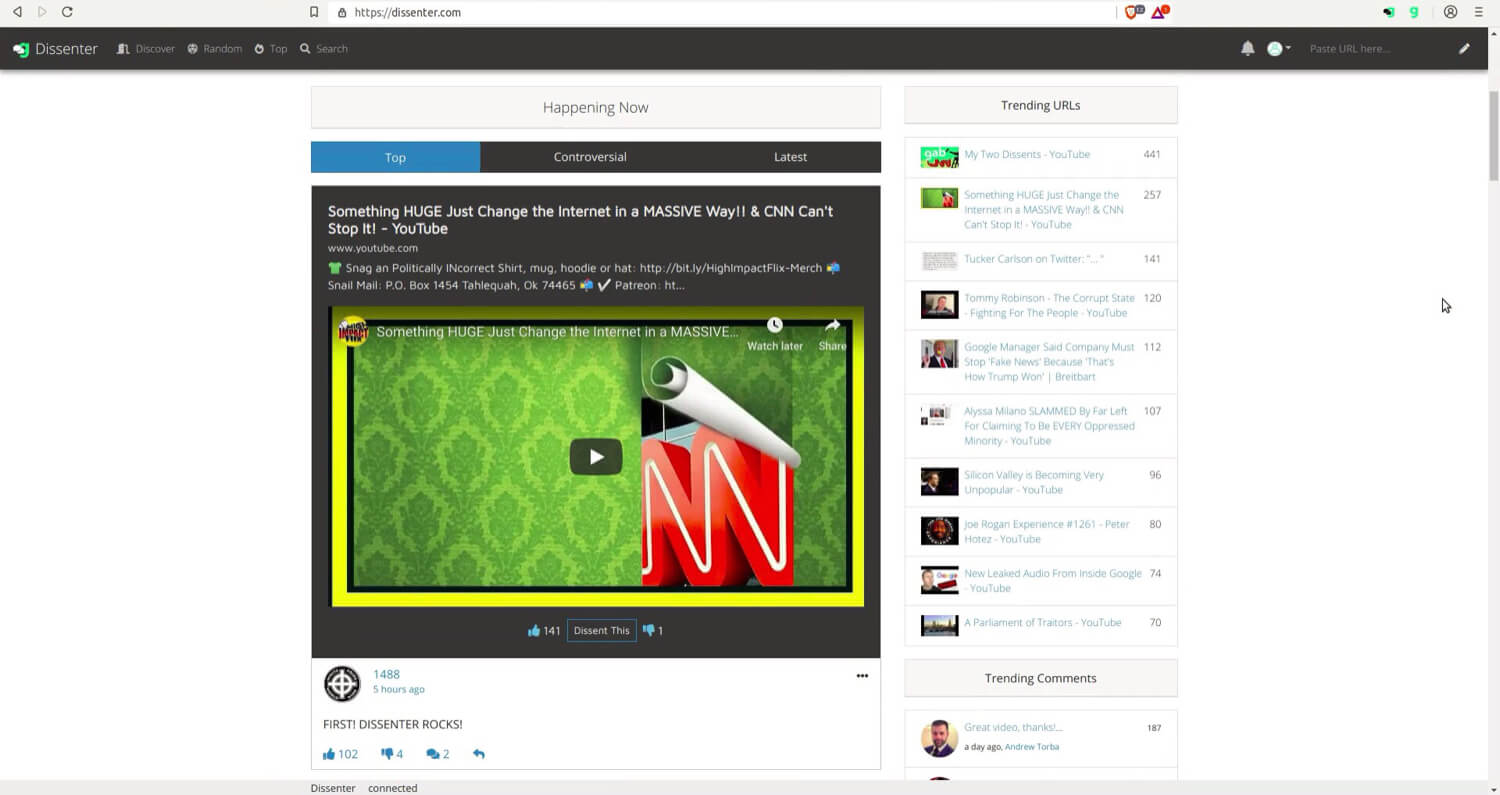Click the Dissenter logo in the navbar
1500x795 pixels.
(55, 48)
